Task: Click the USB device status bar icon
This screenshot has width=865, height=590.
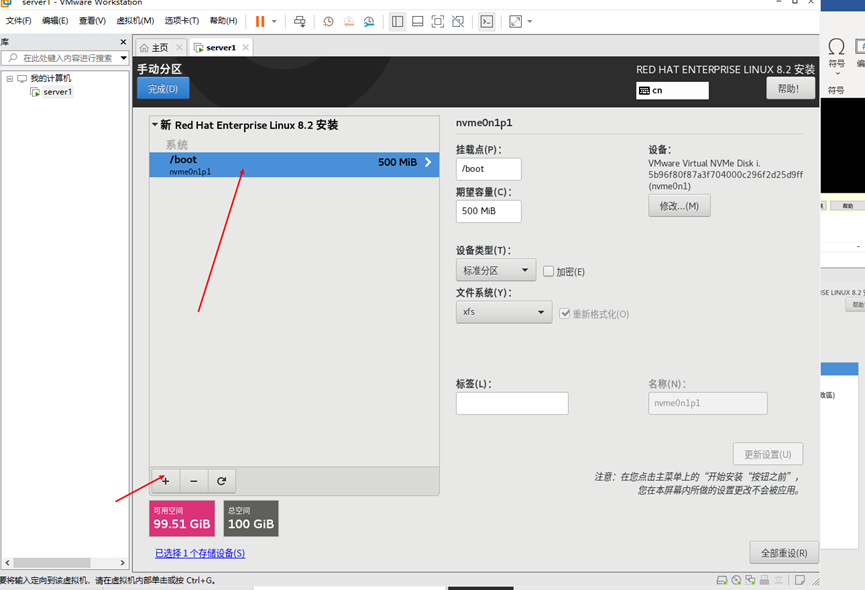Action: (x=765, y=580)
